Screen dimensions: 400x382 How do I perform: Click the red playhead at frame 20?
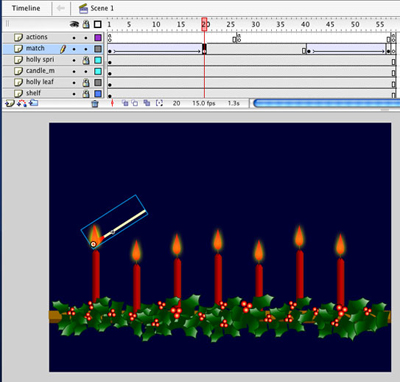pyautogui.click(x=204, y=24)
